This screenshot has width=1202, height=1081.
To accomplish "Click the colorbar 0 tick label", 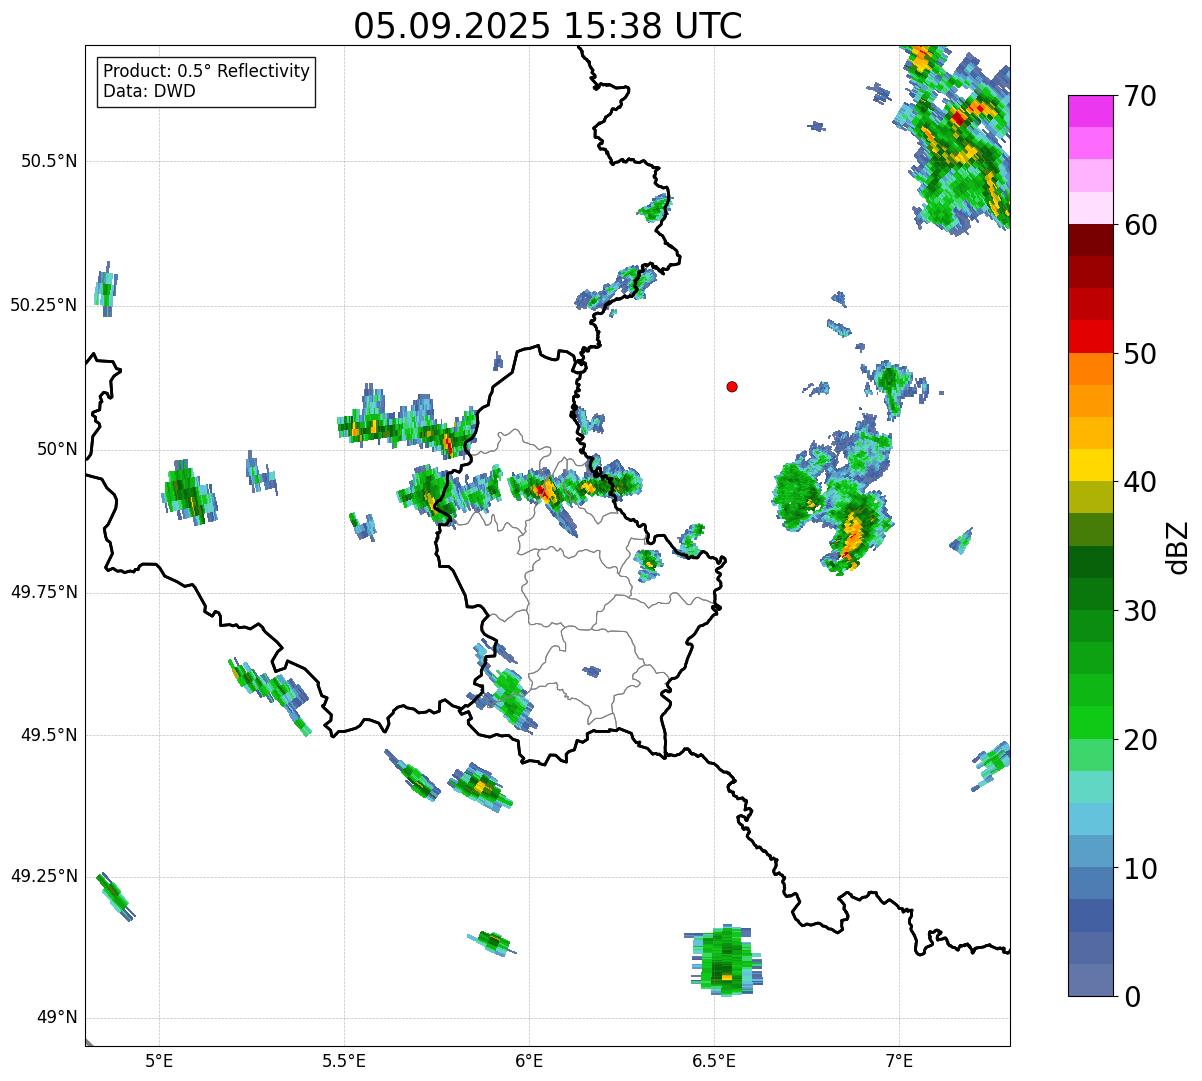I will click(1132, 997).
